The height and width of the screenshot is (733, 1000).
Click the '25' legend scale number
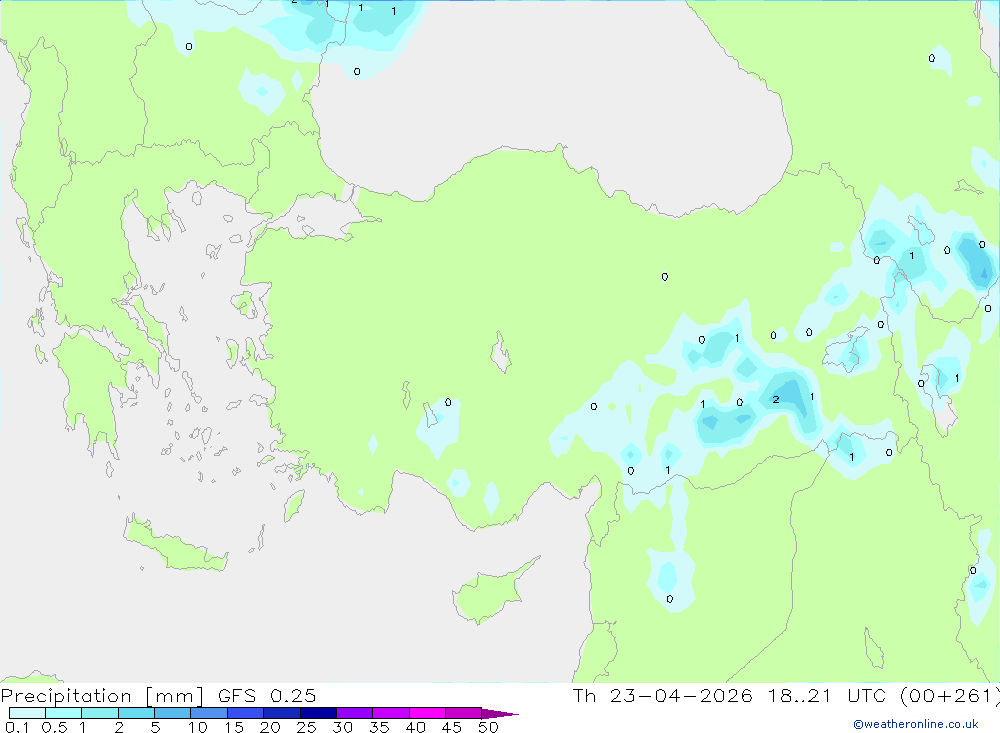(x=306, y=727)
